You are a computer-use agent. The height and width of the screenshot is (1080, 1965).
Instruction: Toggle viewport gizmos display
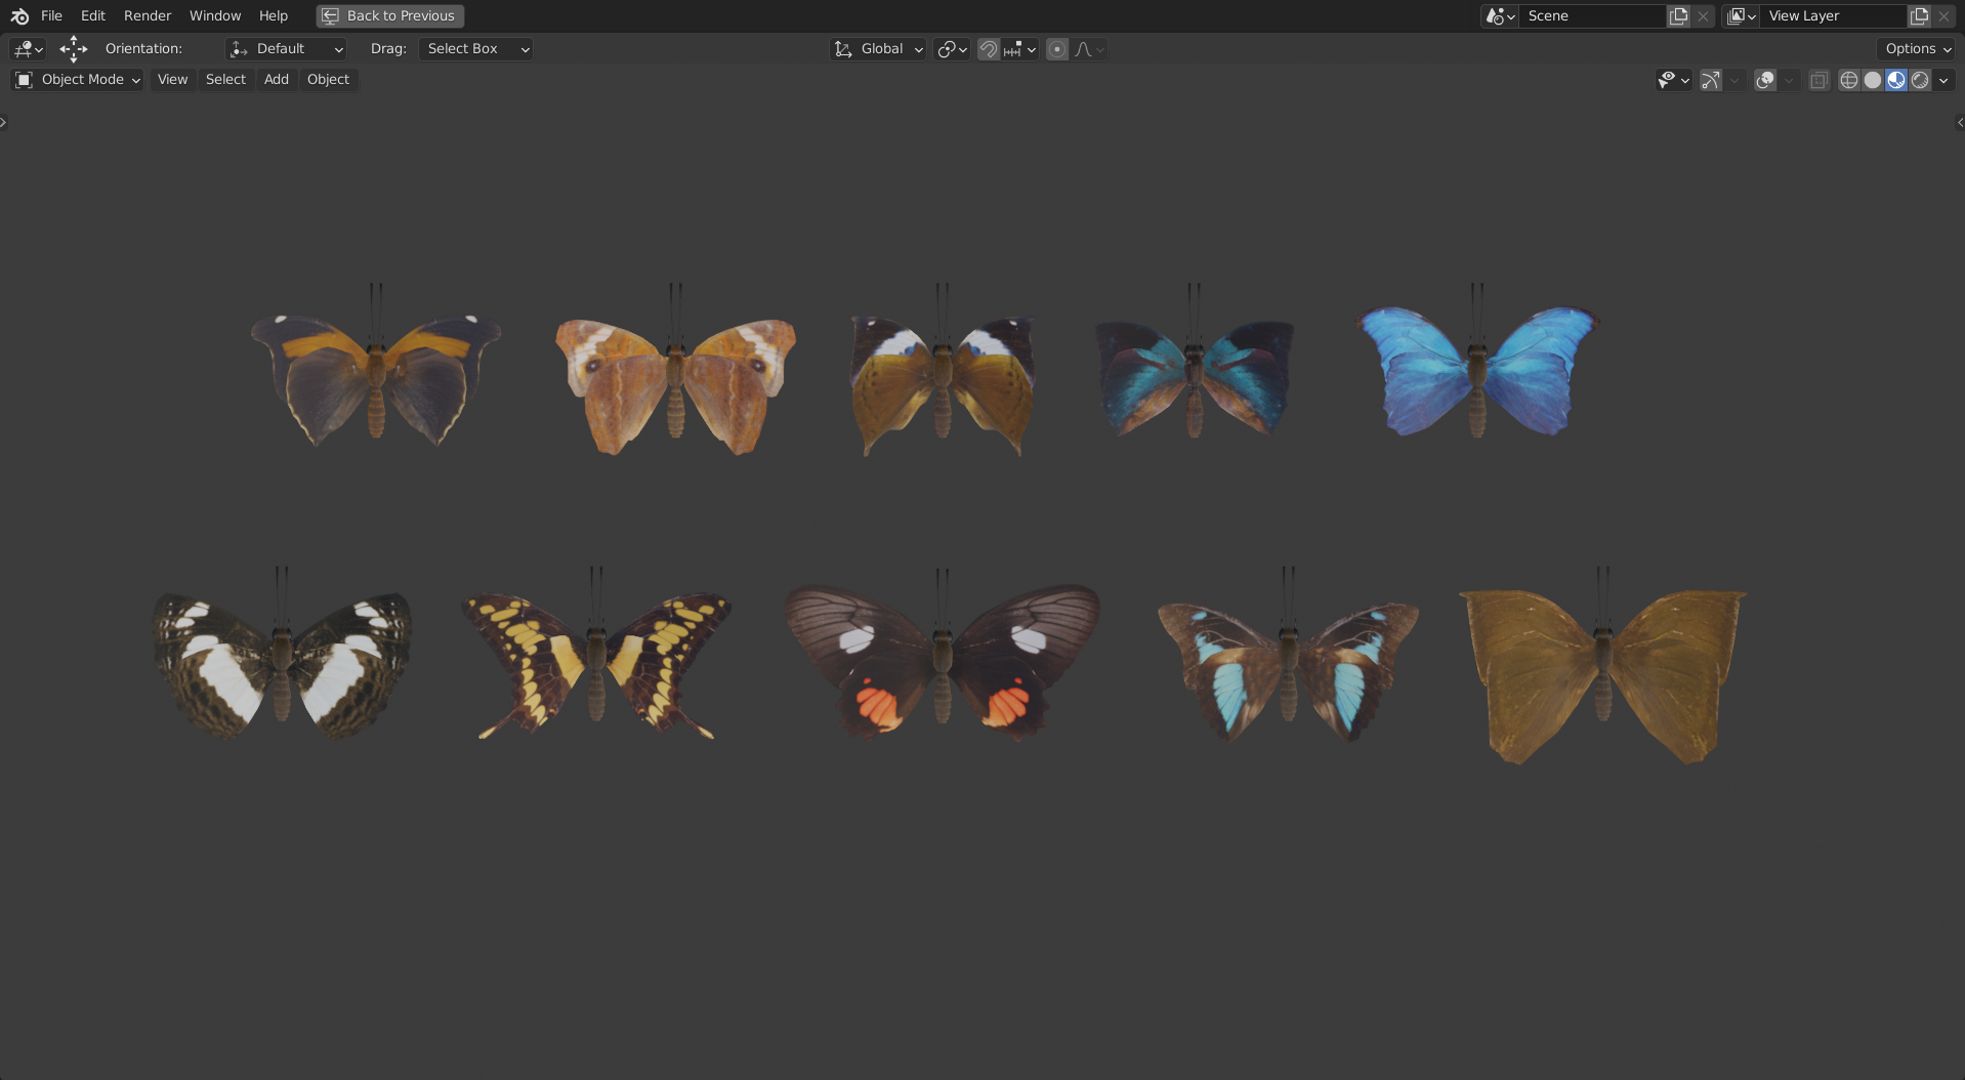coord(1710,80)
